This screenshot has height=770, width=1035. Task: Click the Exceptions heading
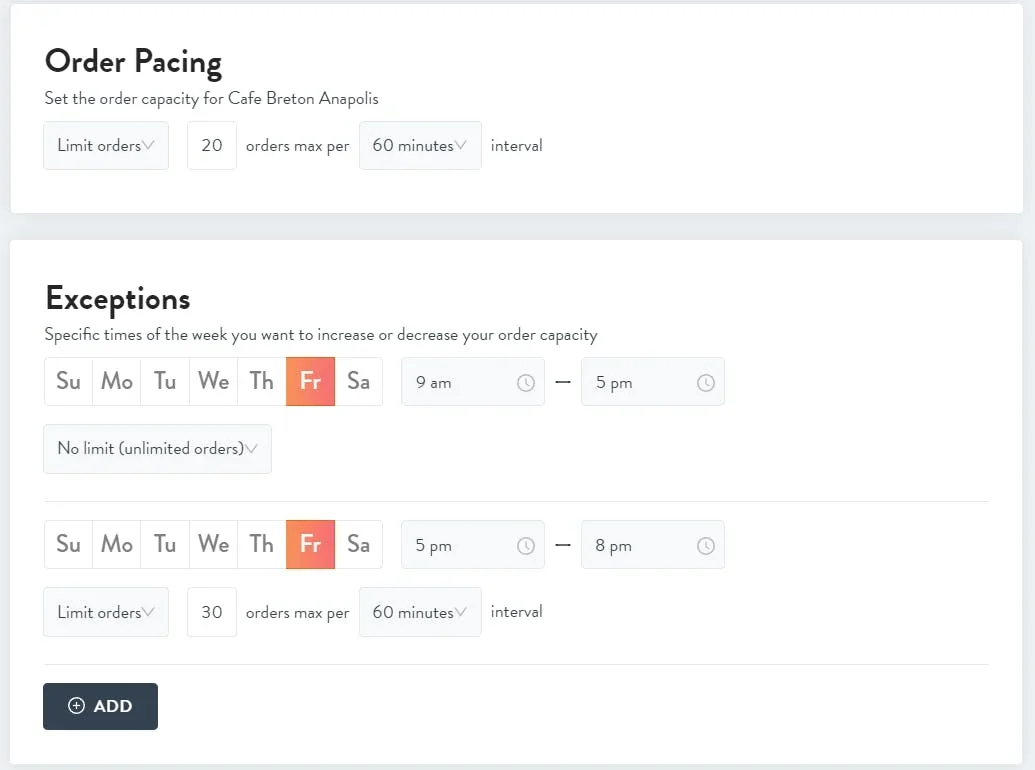click(x=118, y=300)
